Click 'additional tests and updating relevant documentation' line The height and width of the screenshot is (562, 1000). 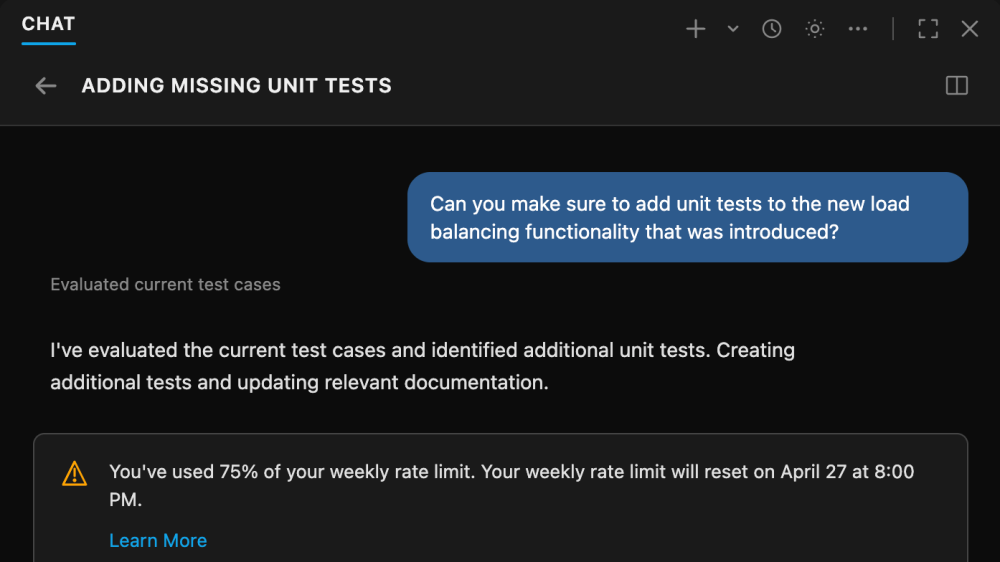[299, 383]
